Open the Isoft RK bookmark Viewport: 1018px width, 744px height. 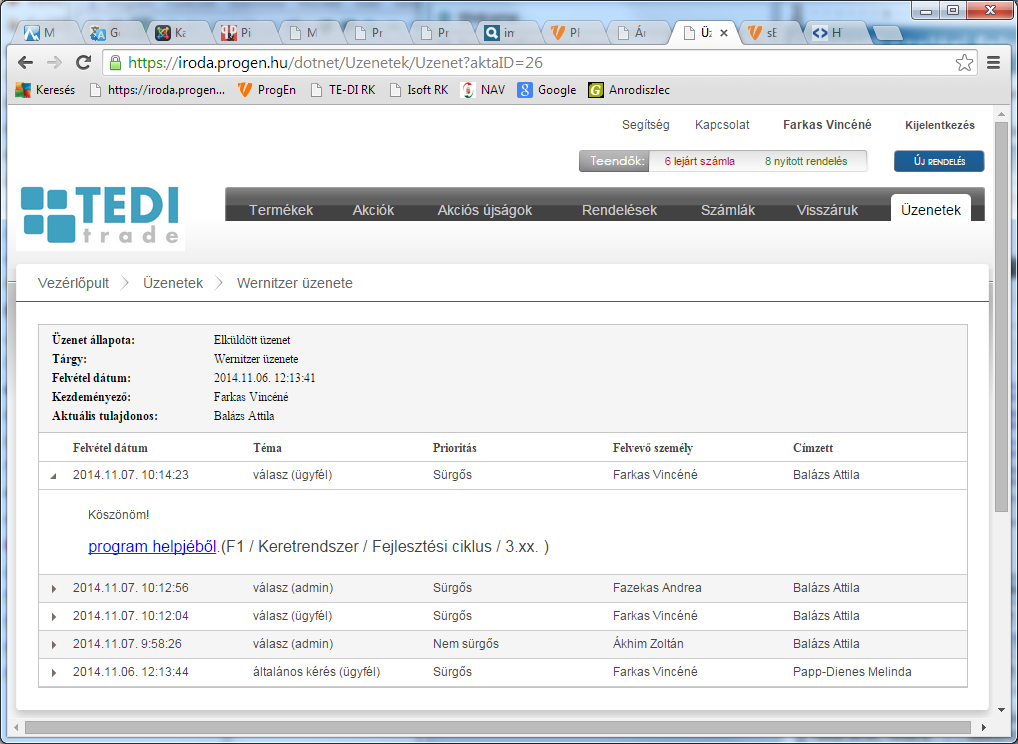coord(419,90)
